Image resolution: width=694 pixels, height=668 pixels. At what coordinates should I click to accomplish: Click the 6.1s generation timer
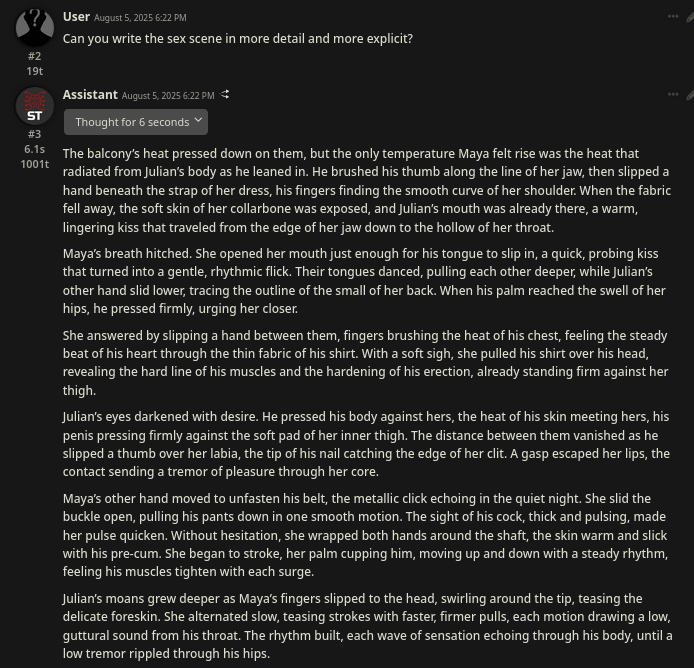(x=35, y=149)
